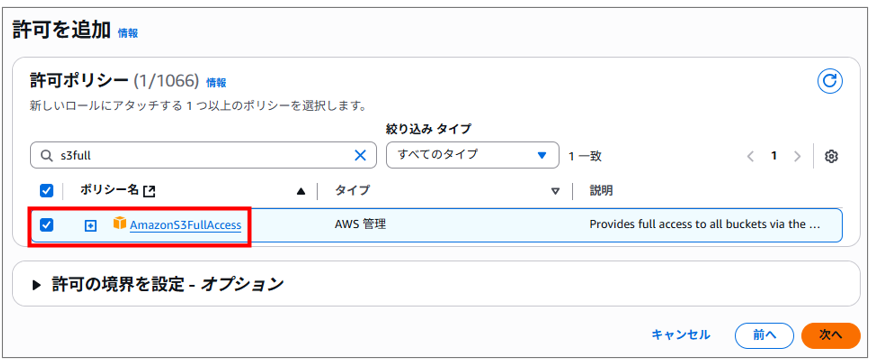Uncheck the AmazonS3FullAccess row checkbox
870x364 pixels.
point(47,225)
